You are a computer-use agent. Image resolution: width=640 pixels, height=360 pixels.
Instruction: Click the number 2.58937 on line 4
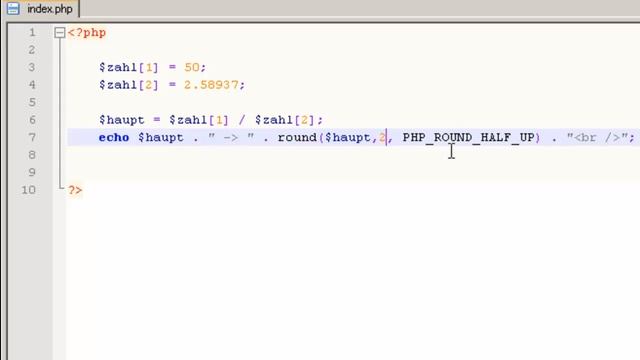(211, 85)
